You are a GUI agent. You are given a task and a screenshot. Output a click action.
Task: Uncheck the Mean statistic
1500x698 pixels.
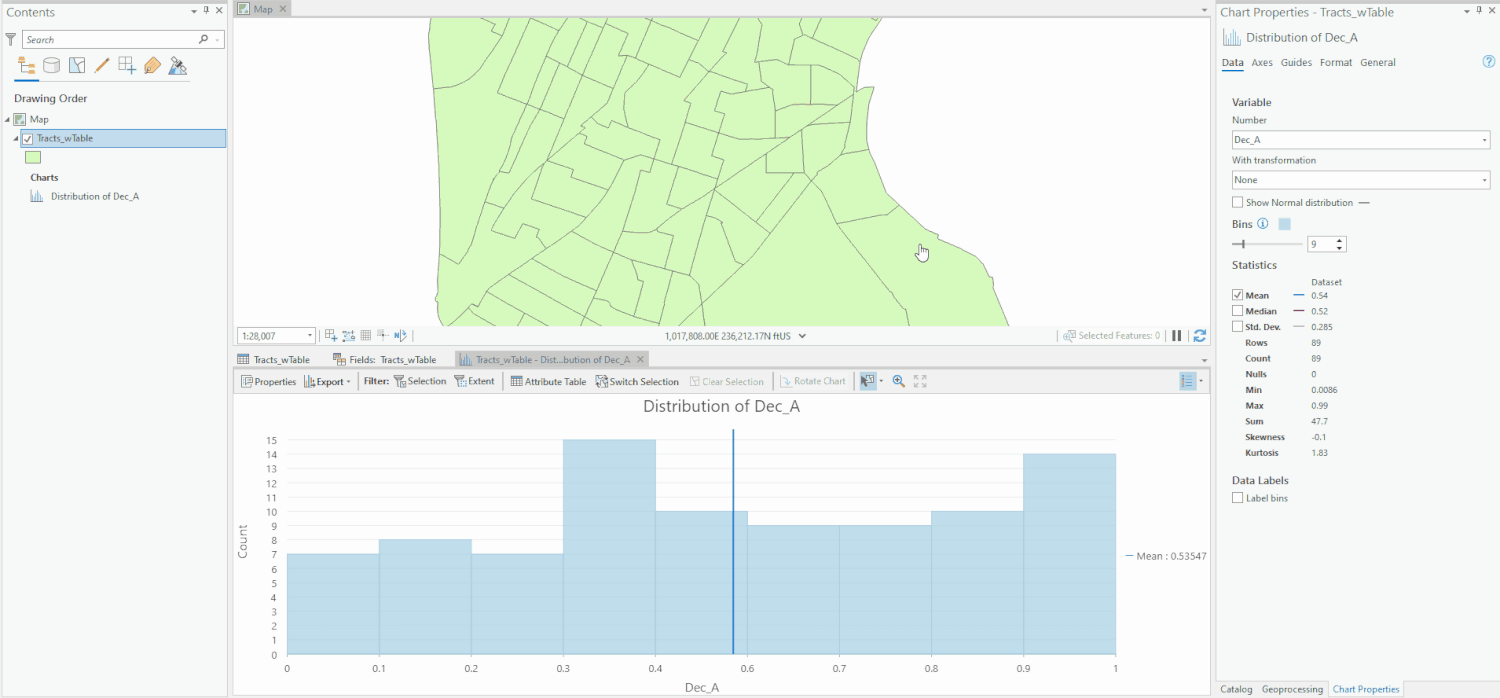(x=1238, y=295)
